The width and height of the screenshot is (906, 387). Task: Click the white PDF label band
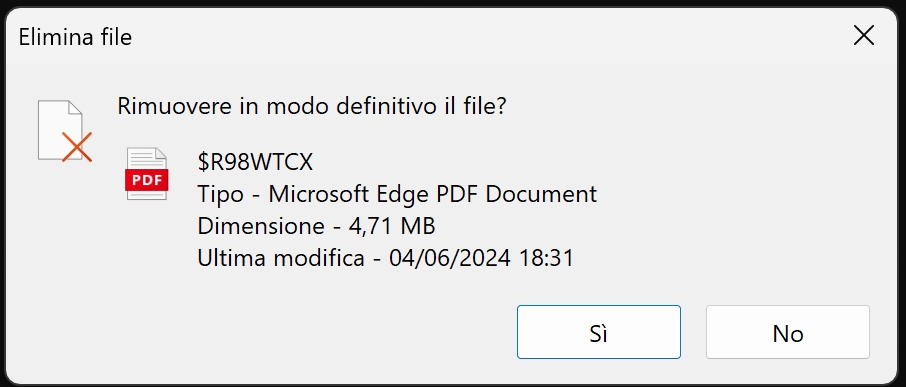pos(147,180)
